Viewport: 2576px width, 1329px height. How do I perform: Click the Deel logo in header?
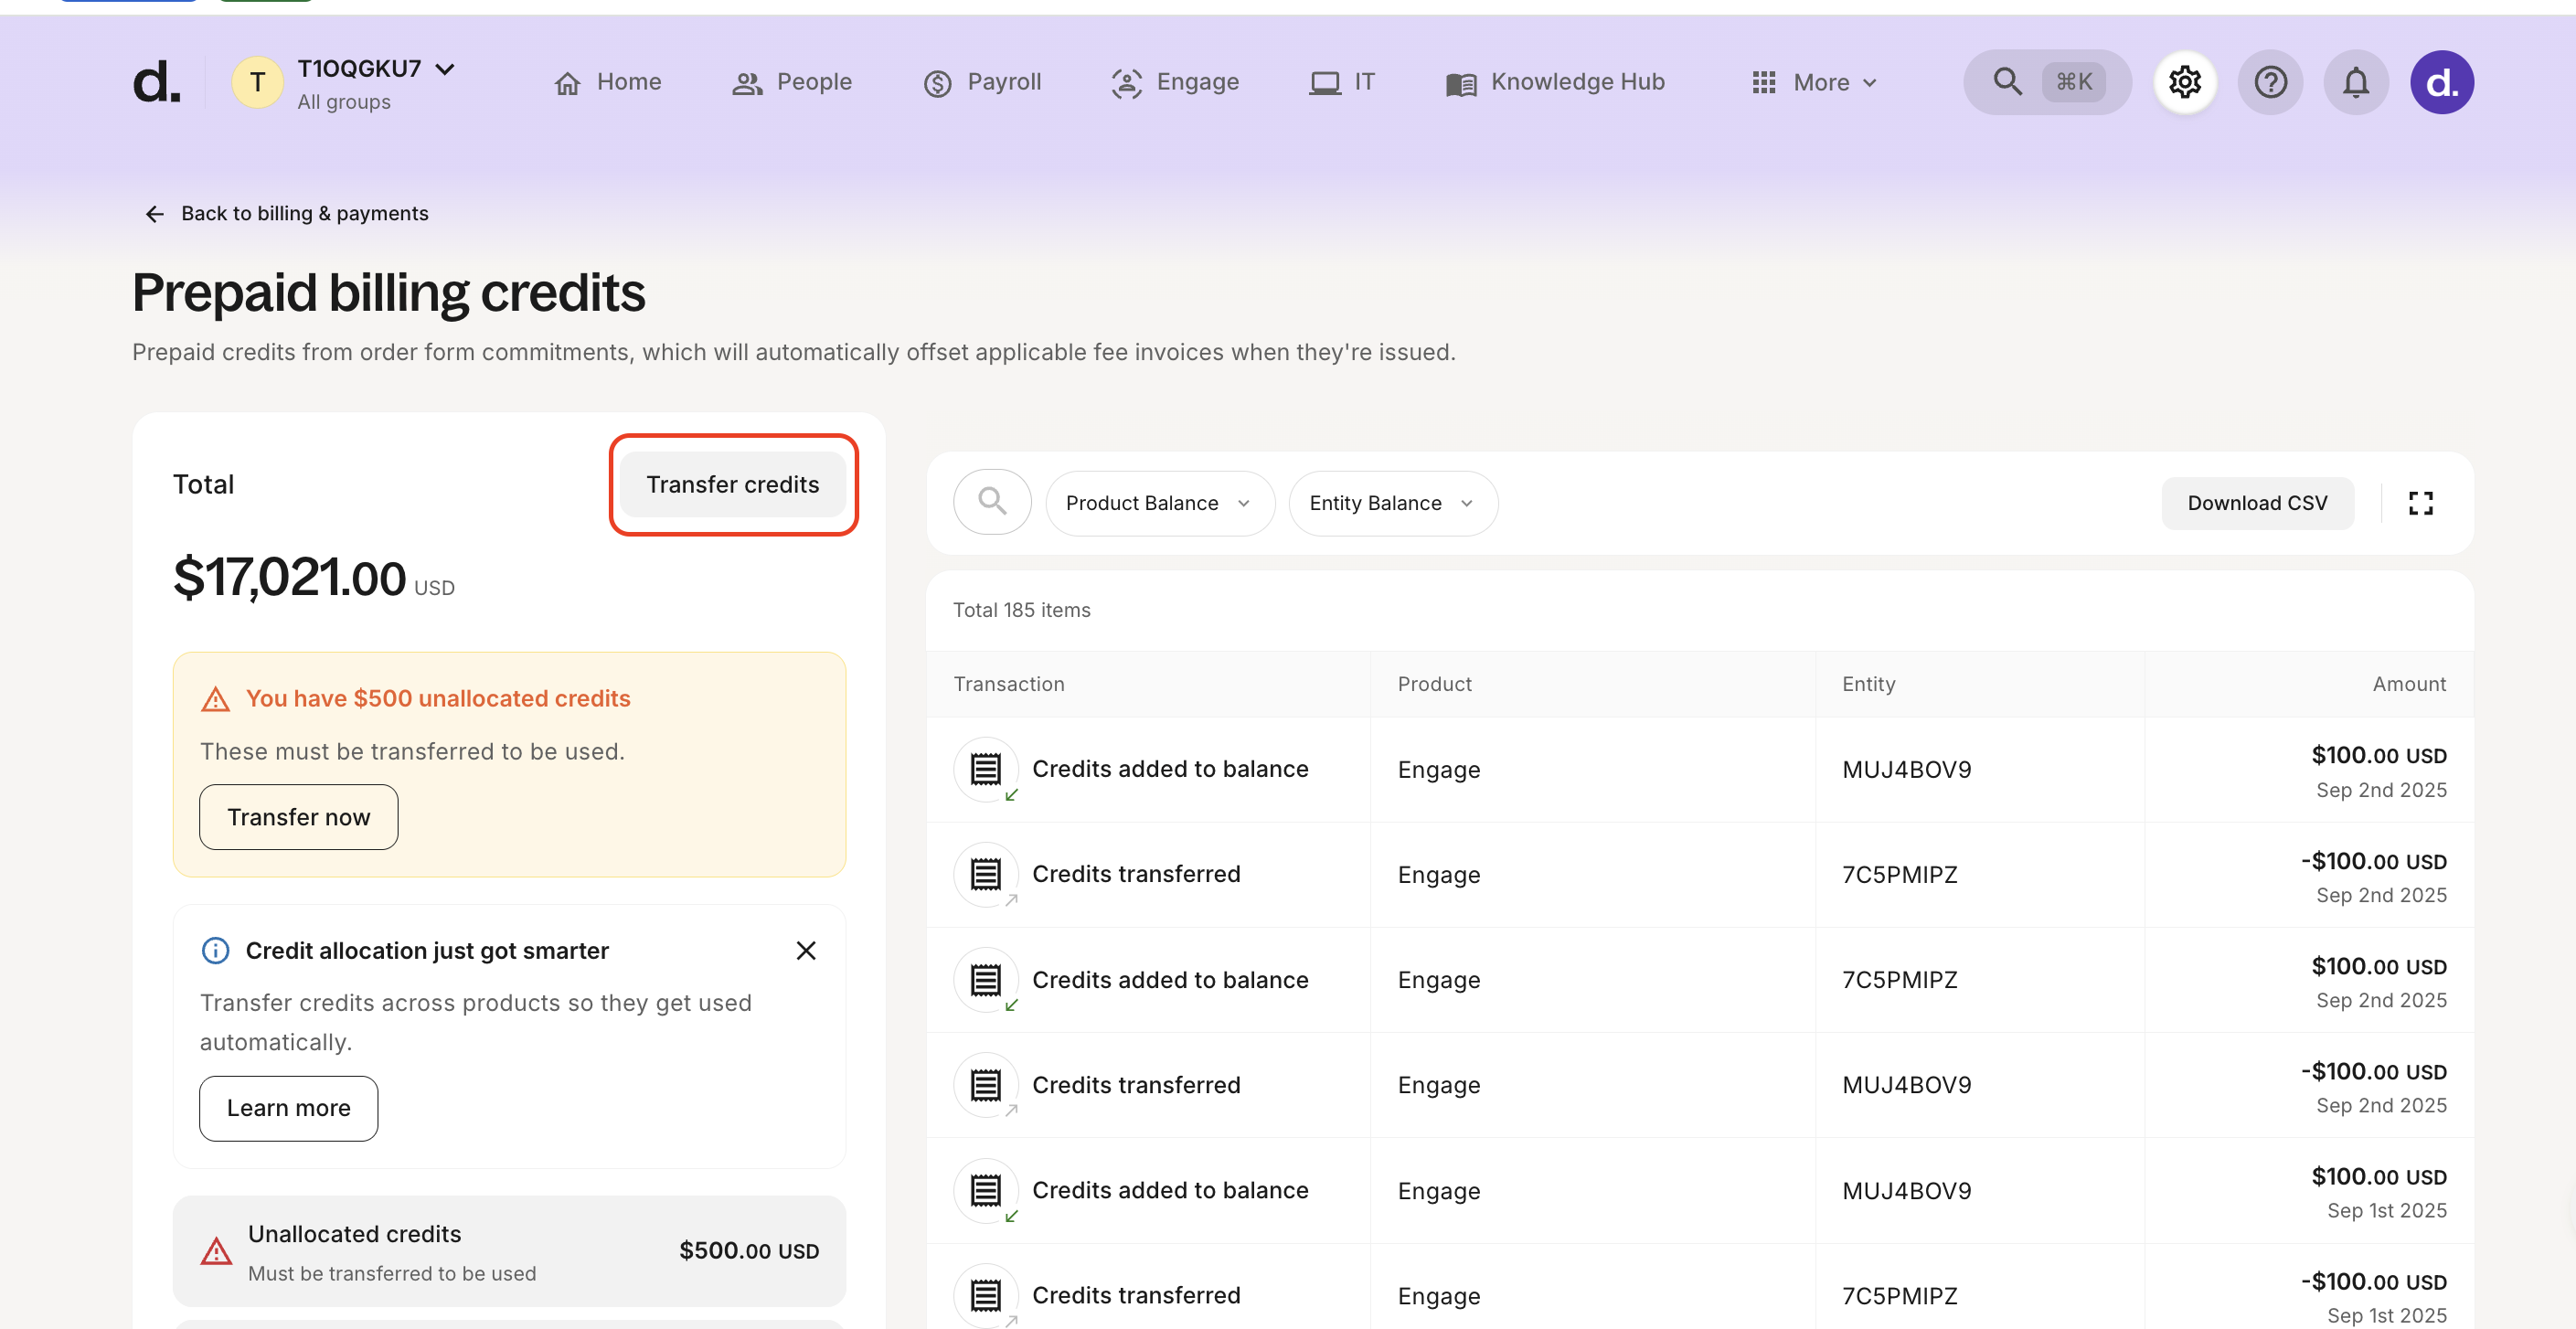tap(157, 82)
